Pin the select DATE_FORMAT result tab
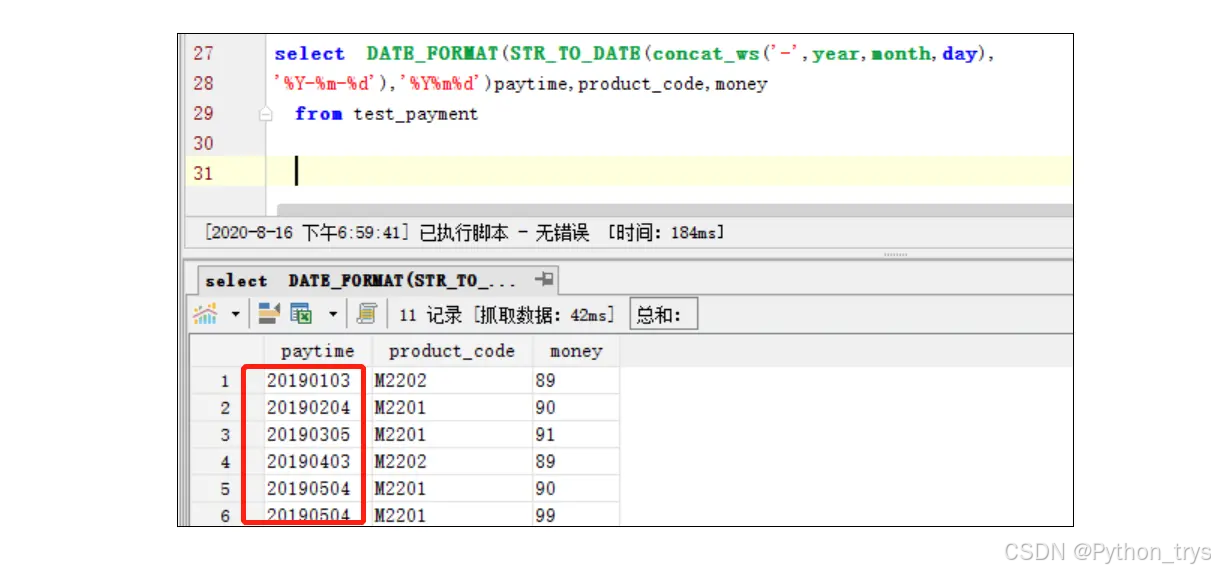This screenshot has width=1215, height=571. (545, 280)
